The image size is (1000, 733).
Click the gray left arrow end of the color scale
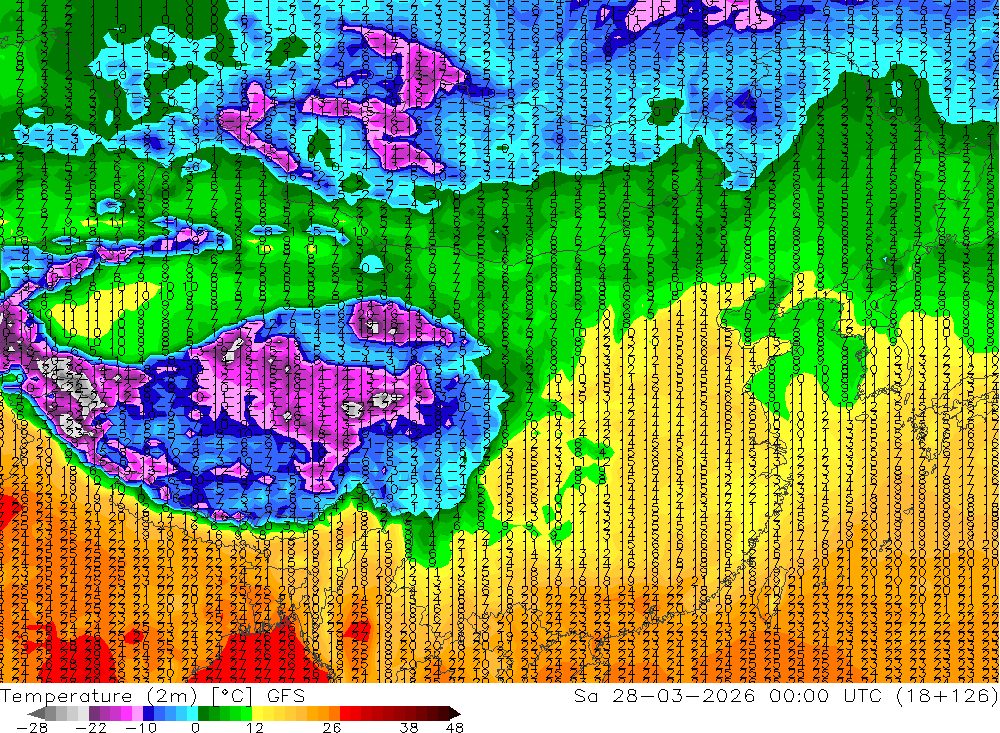pos(37,713)
